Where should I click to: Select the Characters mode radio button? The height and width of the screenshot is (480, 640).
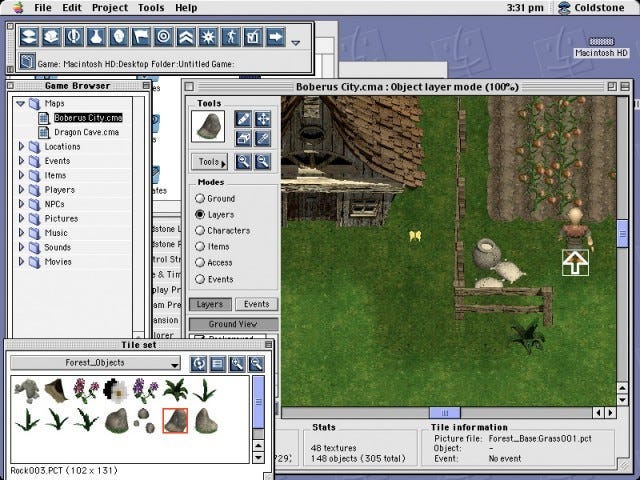(200, 231)
